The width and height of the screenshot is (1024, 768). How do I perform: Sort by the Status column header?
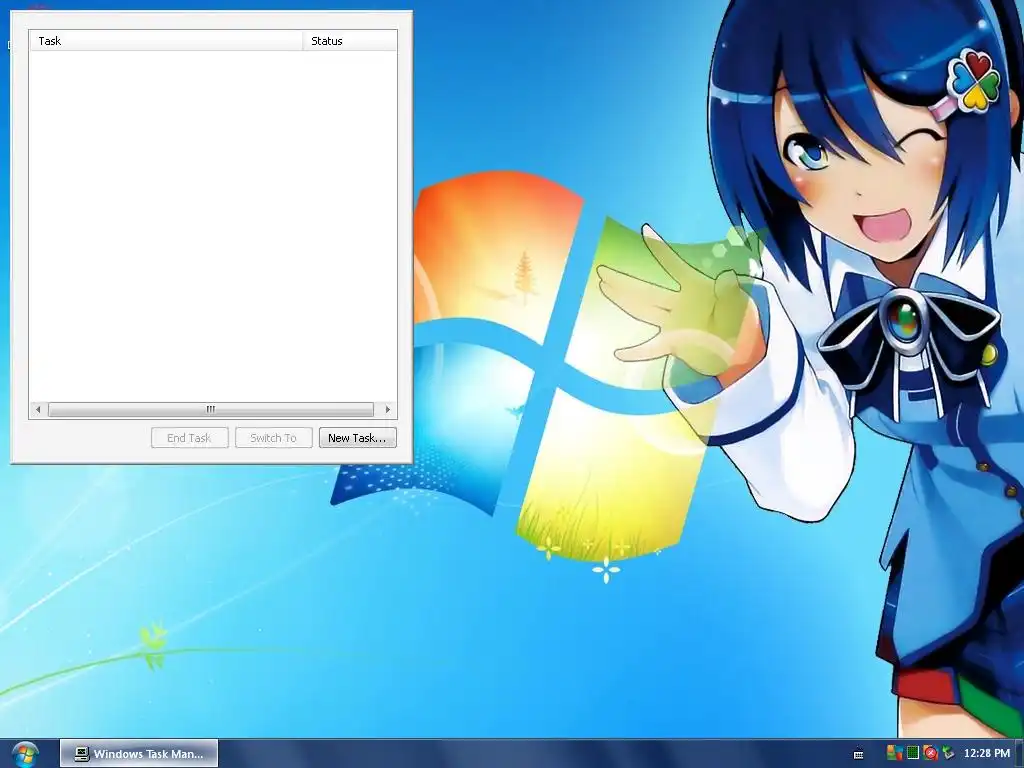coord(349,40)
